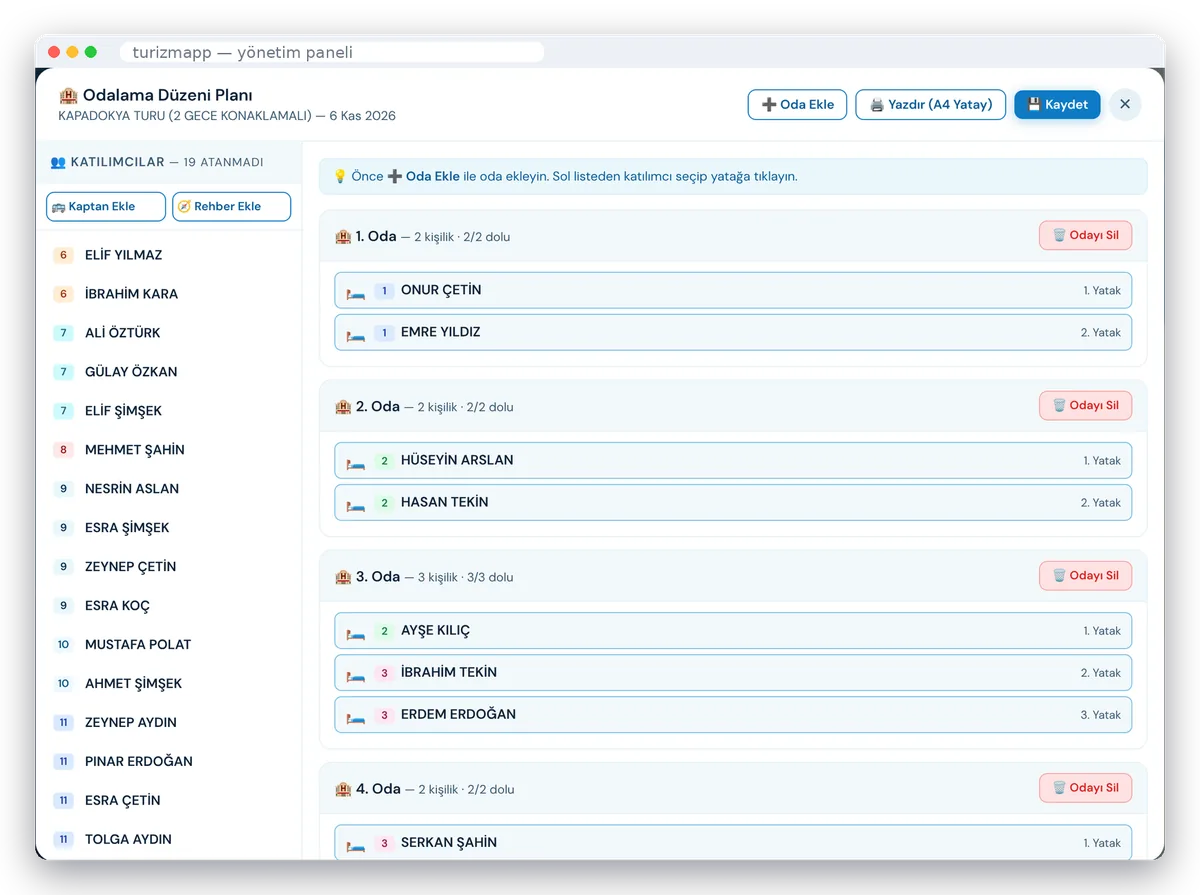The image size is (1200, 895).
Task: Select SERKAN ŞAHİN's bed in 4. Oda
Action: click(733, 842)
